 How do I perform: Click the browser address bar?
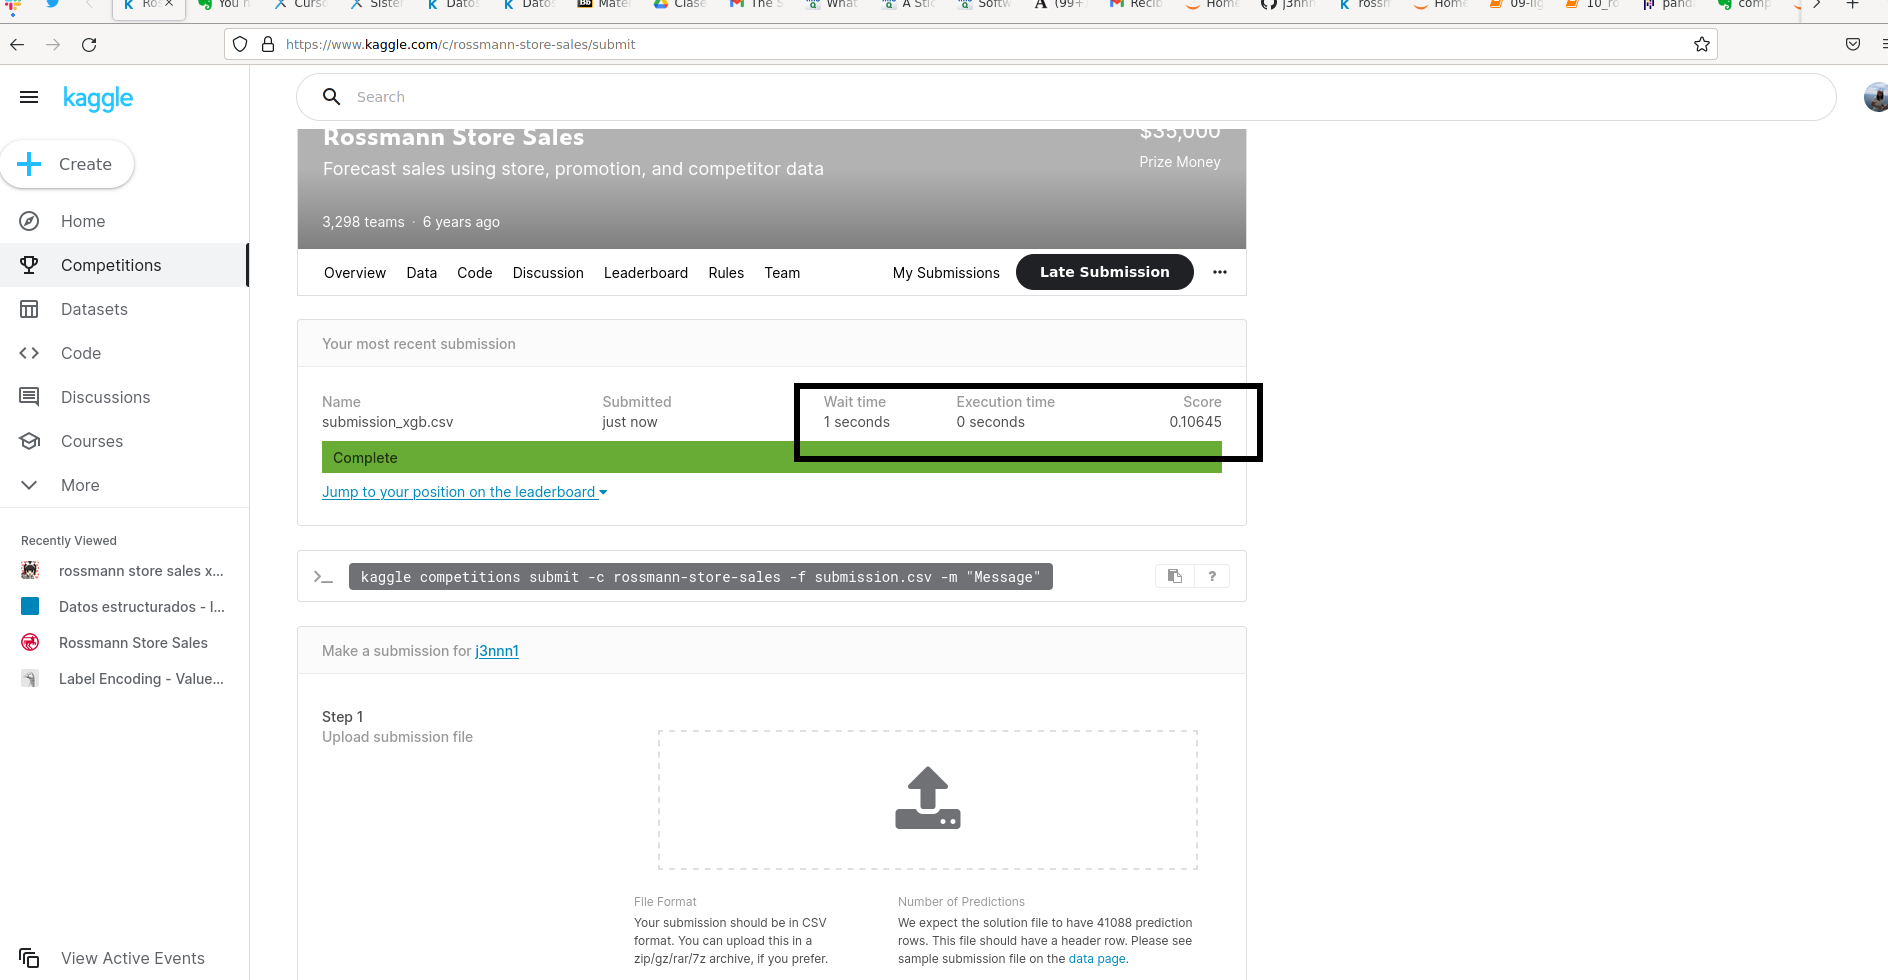pos(970,45)
